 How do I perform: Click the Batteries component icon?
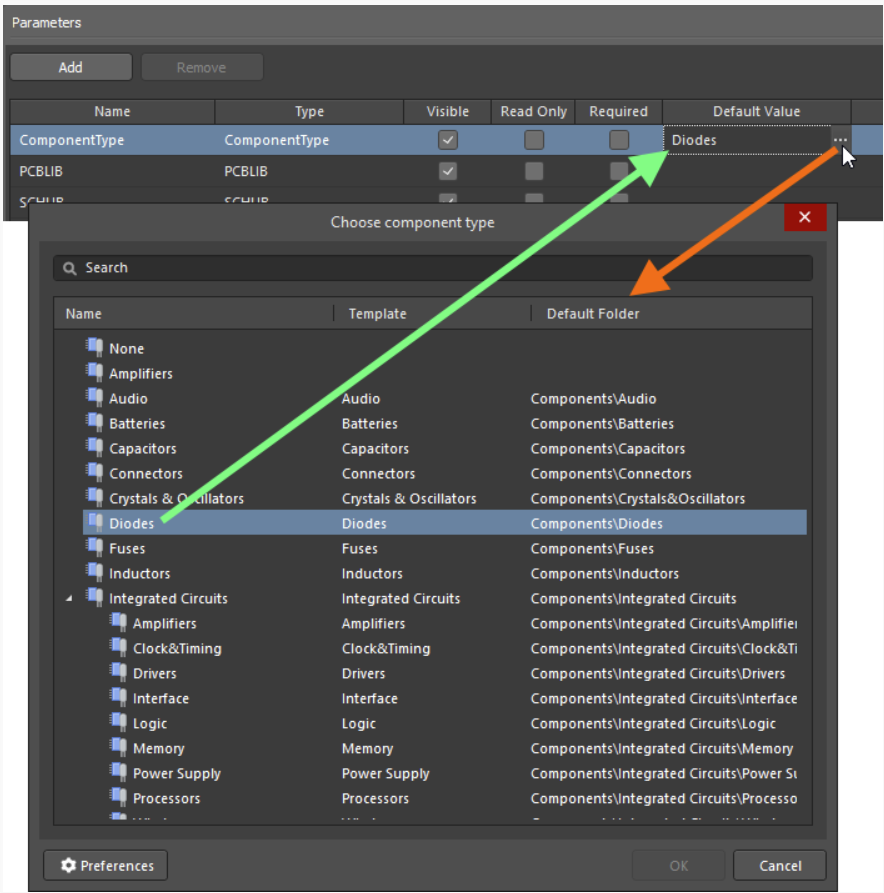94,422
